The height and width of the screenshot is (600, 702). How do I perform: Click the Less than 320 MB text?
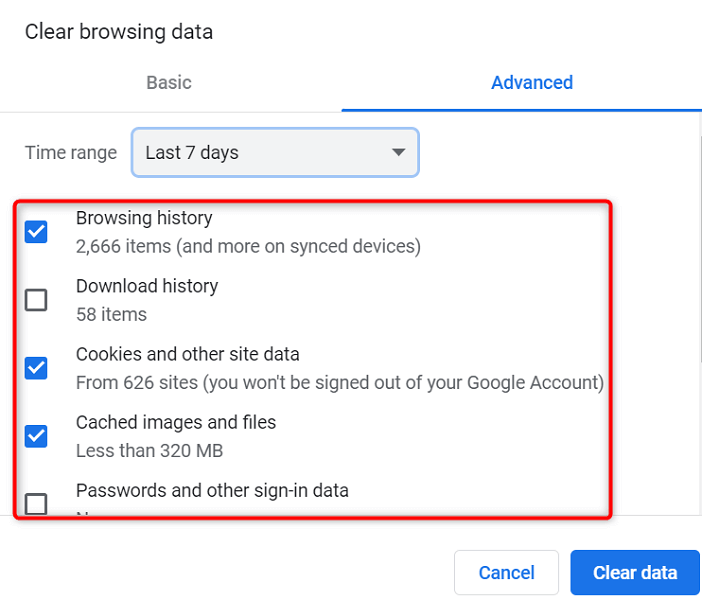click(x=149, y=450)
